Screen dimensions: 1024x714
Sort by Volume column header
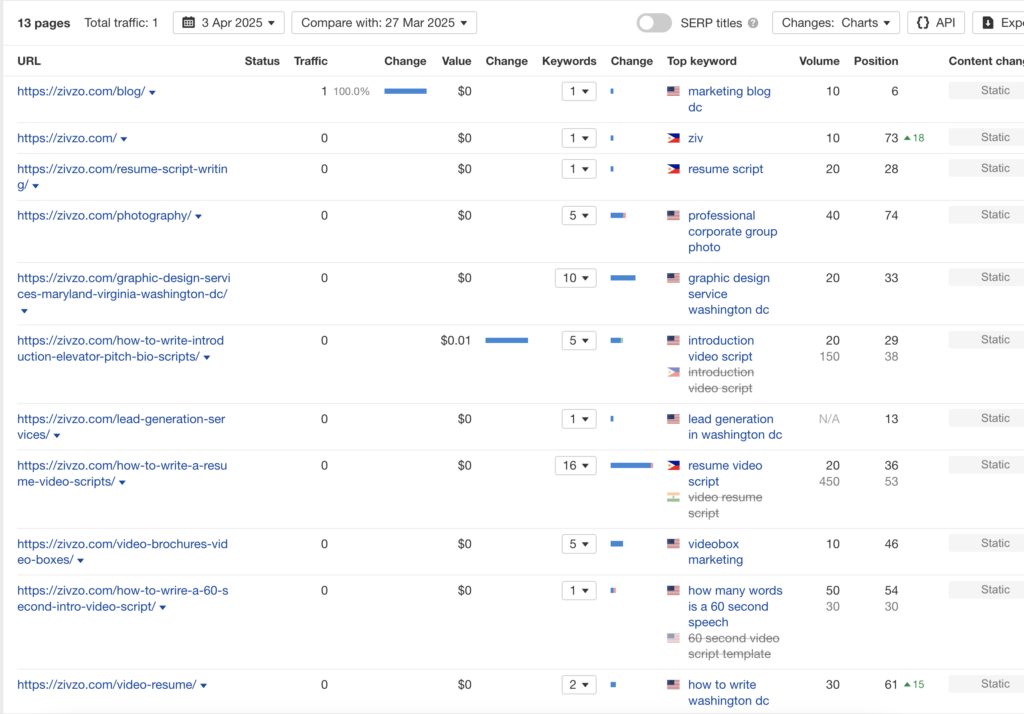pos(819,61)
